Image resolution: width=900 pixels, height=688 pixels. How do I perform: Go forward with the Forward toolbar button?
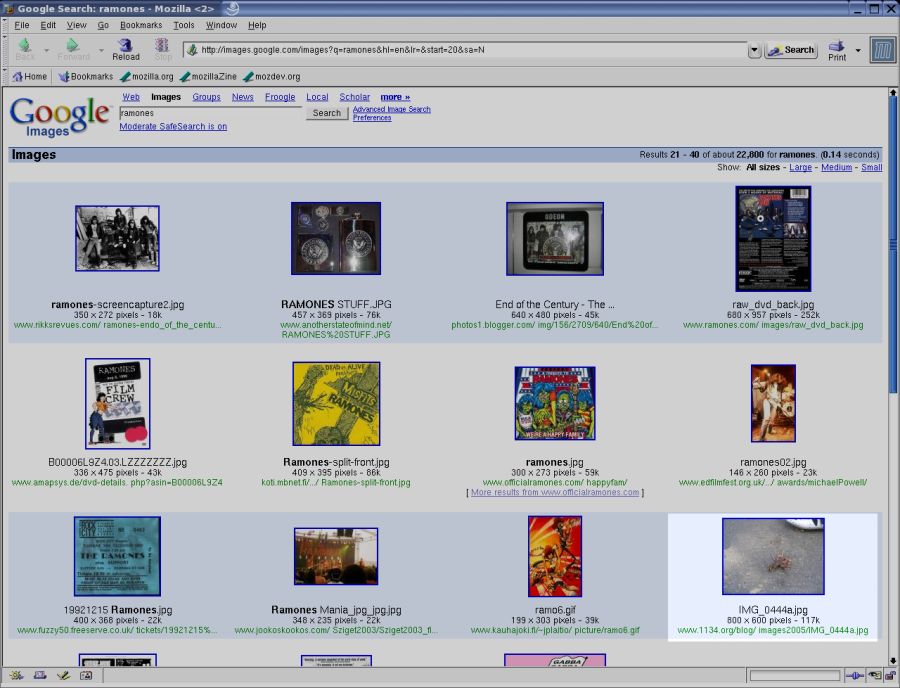[x=73, y=49]
